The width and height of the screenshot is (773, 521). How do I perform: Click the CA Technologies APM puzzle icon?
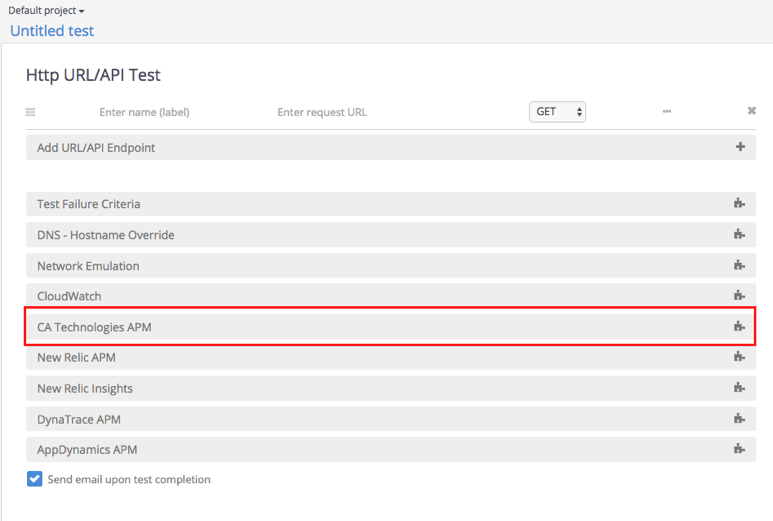point(739,327)
